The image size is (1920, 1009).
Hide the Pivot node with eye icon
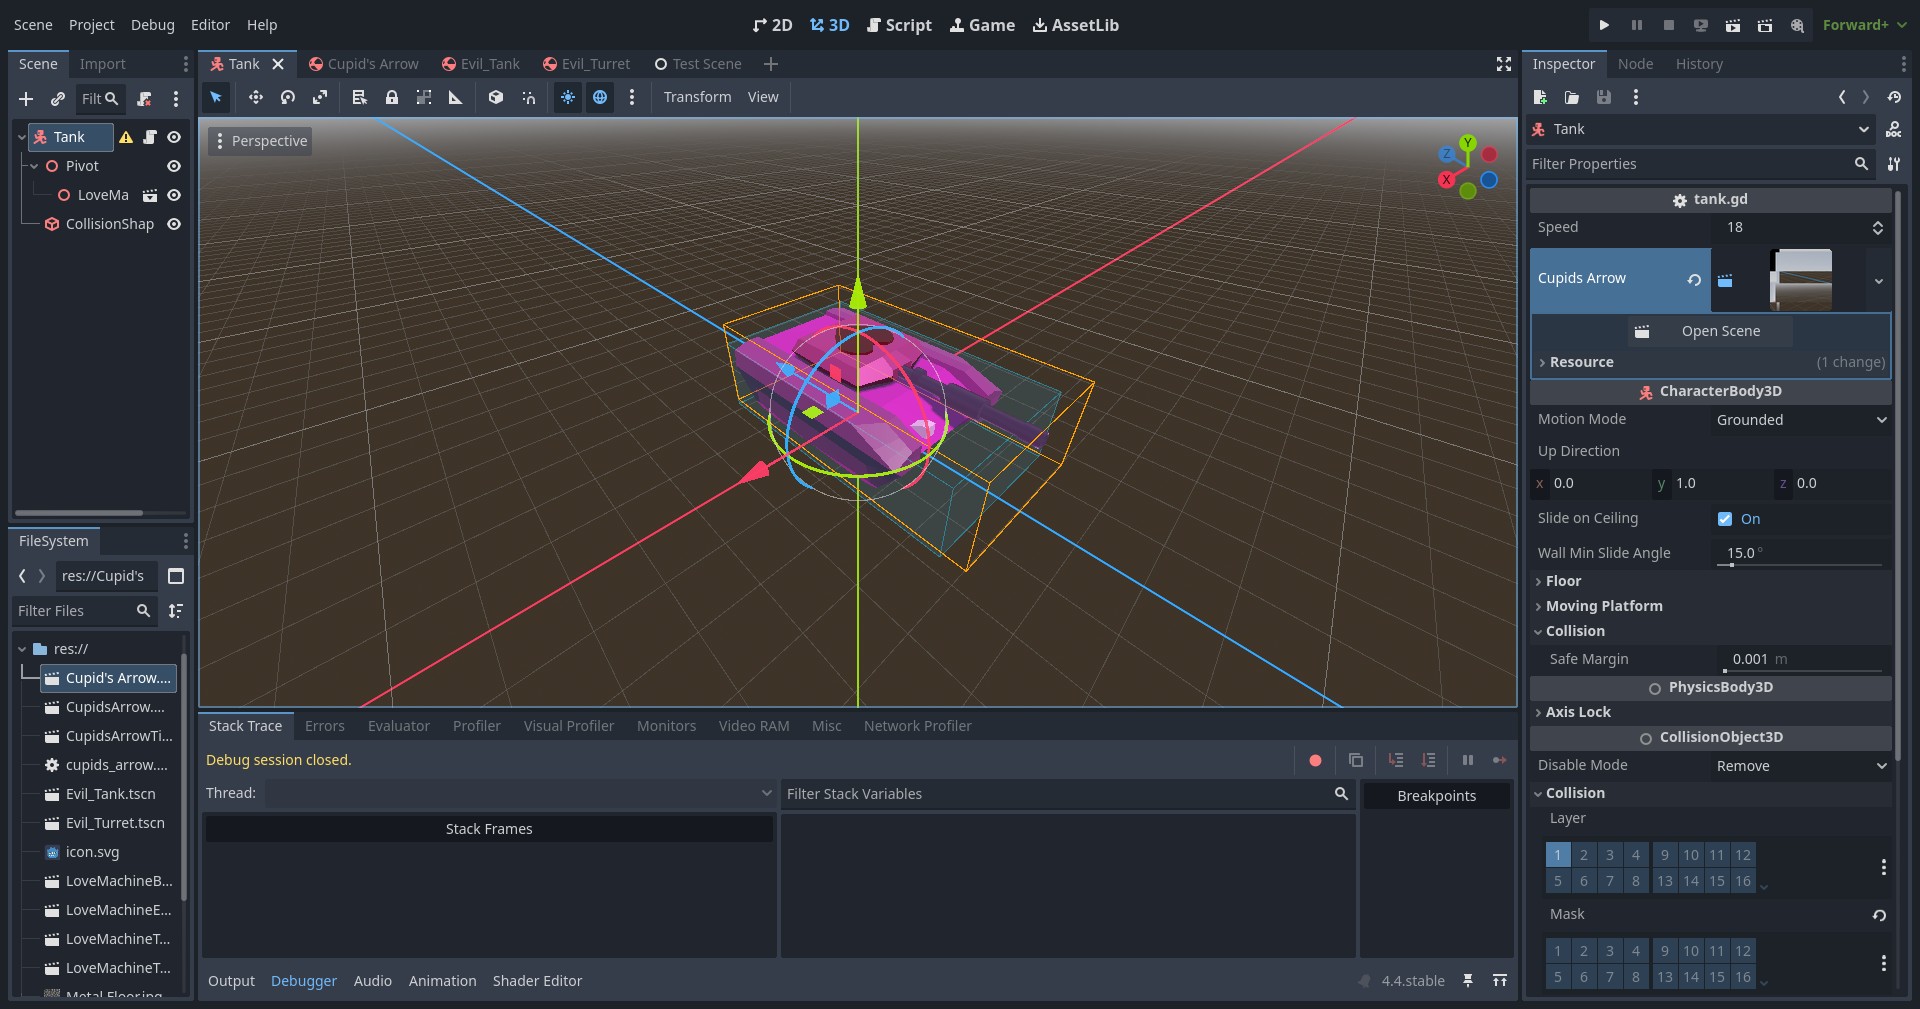(174, 166)
